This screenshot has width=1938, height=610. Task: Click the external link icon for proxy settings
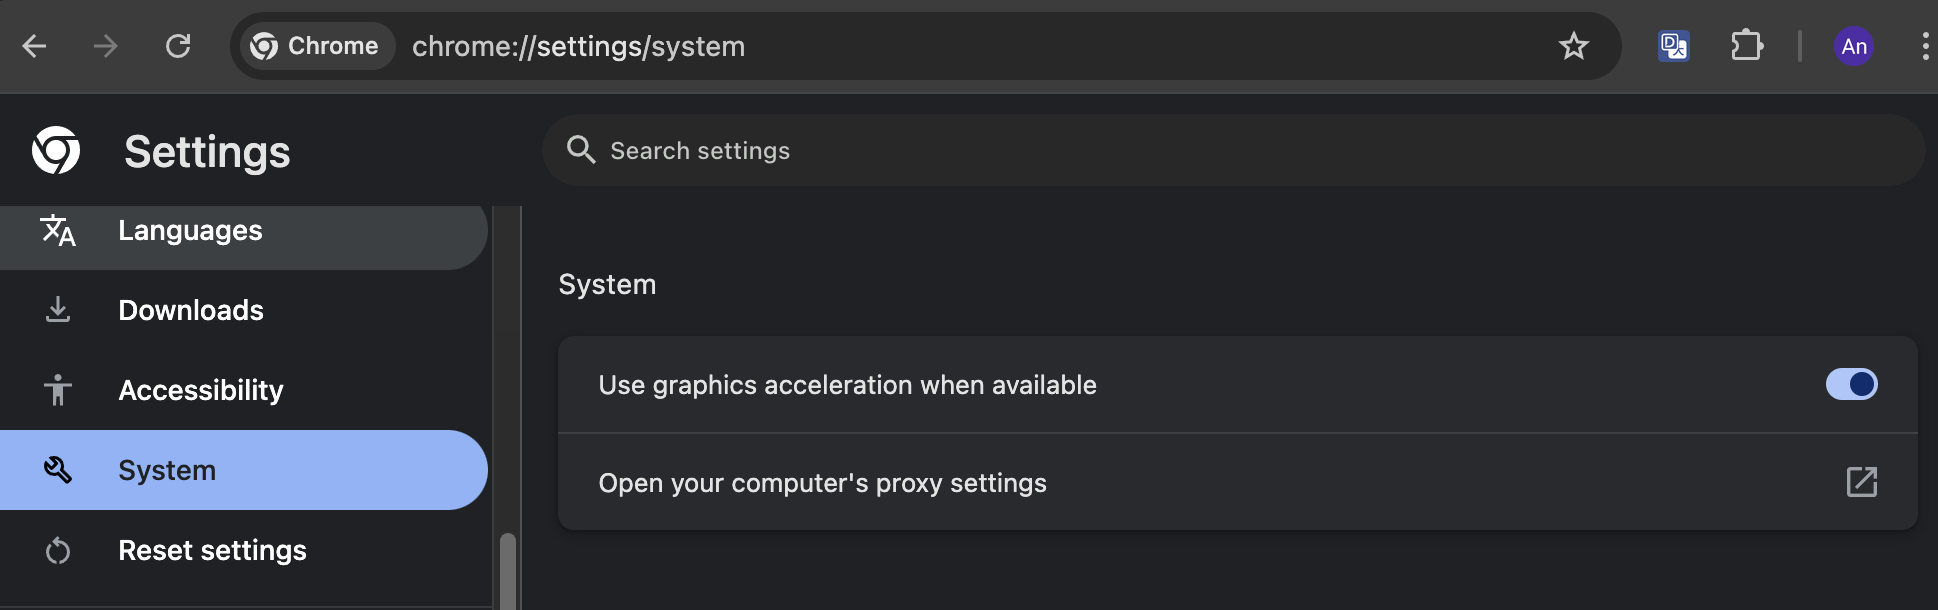[x=1861, y=482]
